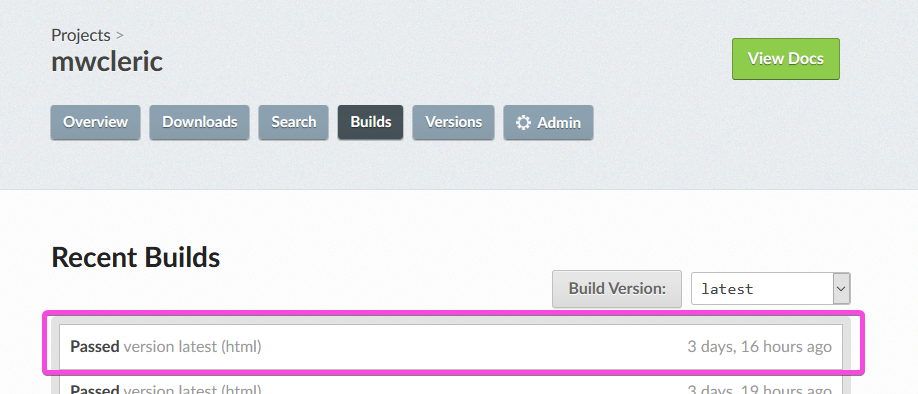This screenshot has width=918, height=394.
Task: Open the Passed build from 19 hours ago
Action: (451, 385)
